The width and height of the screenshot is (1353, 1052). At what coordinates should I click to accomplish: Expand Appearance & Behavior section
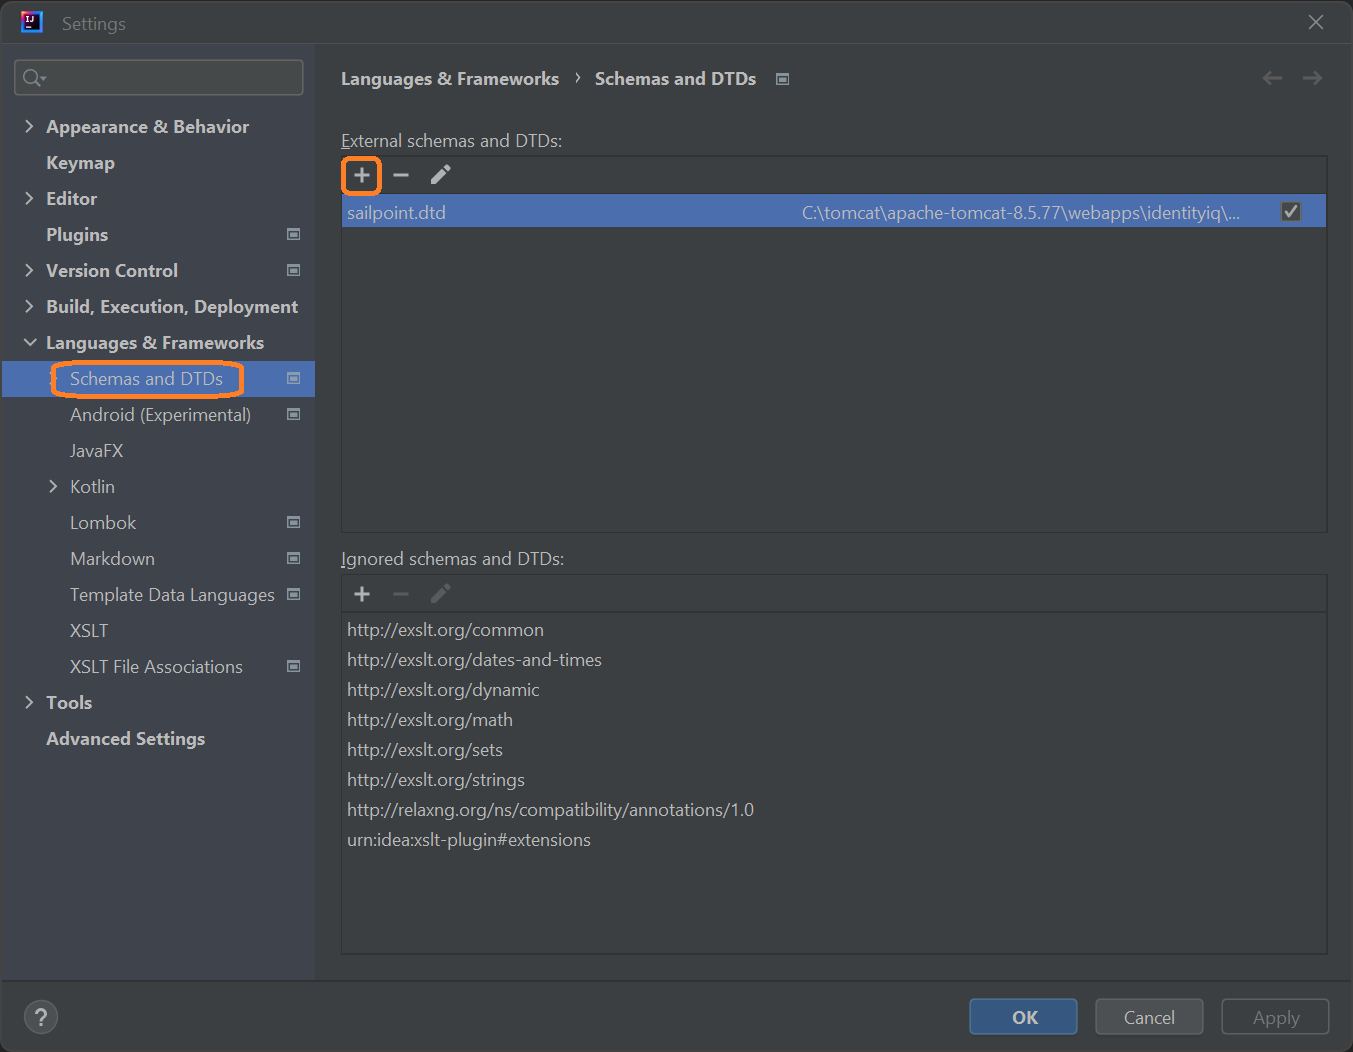tap(29, 126)
